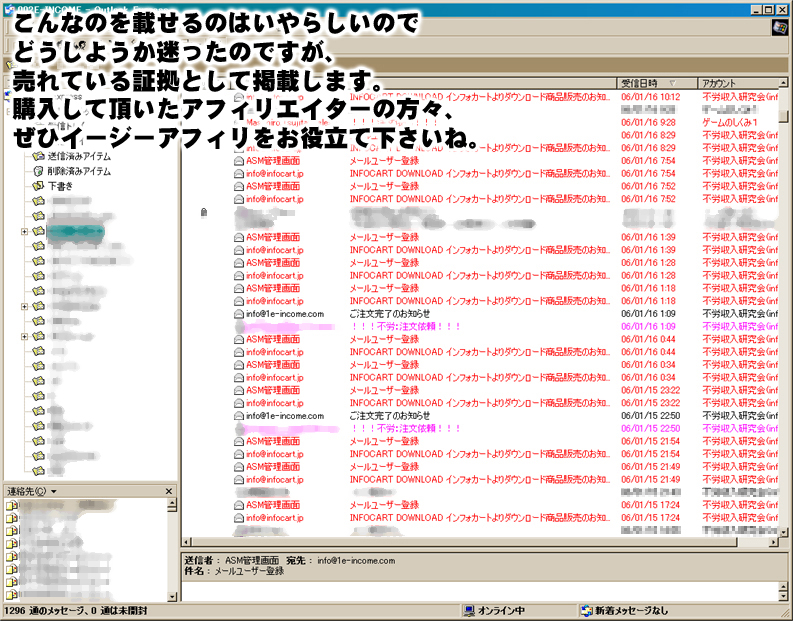This screenshot has height=621, width=793.
Task: Click message list scrollbar up arrow
Action: tap(783, 82)
